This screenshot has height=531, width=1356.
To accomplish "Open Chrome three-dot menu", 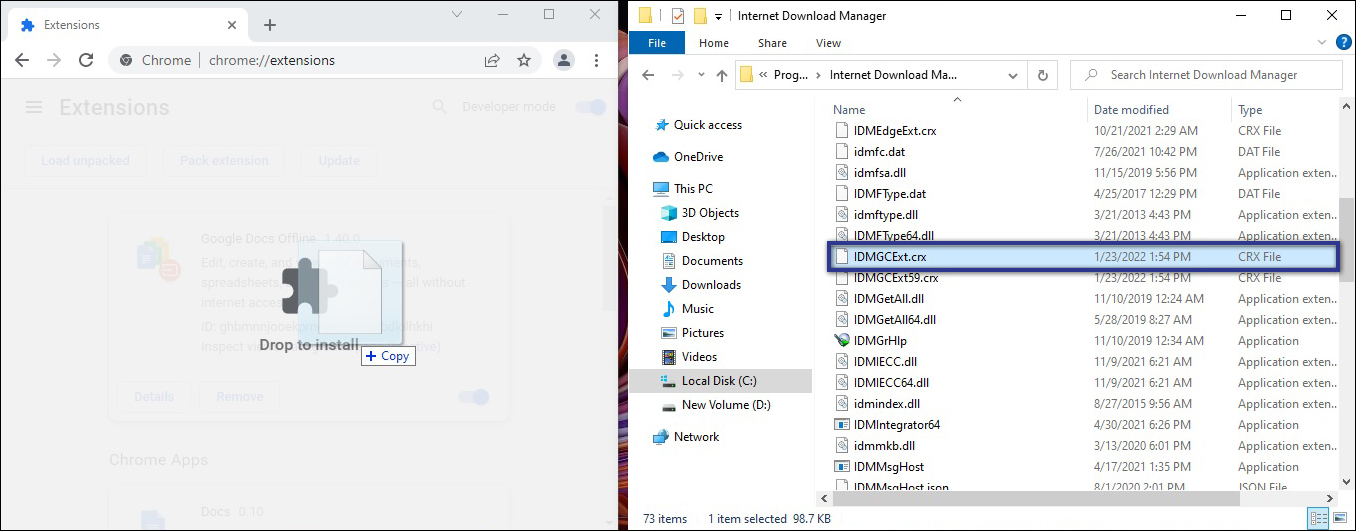I will click(x=596, y=60).
